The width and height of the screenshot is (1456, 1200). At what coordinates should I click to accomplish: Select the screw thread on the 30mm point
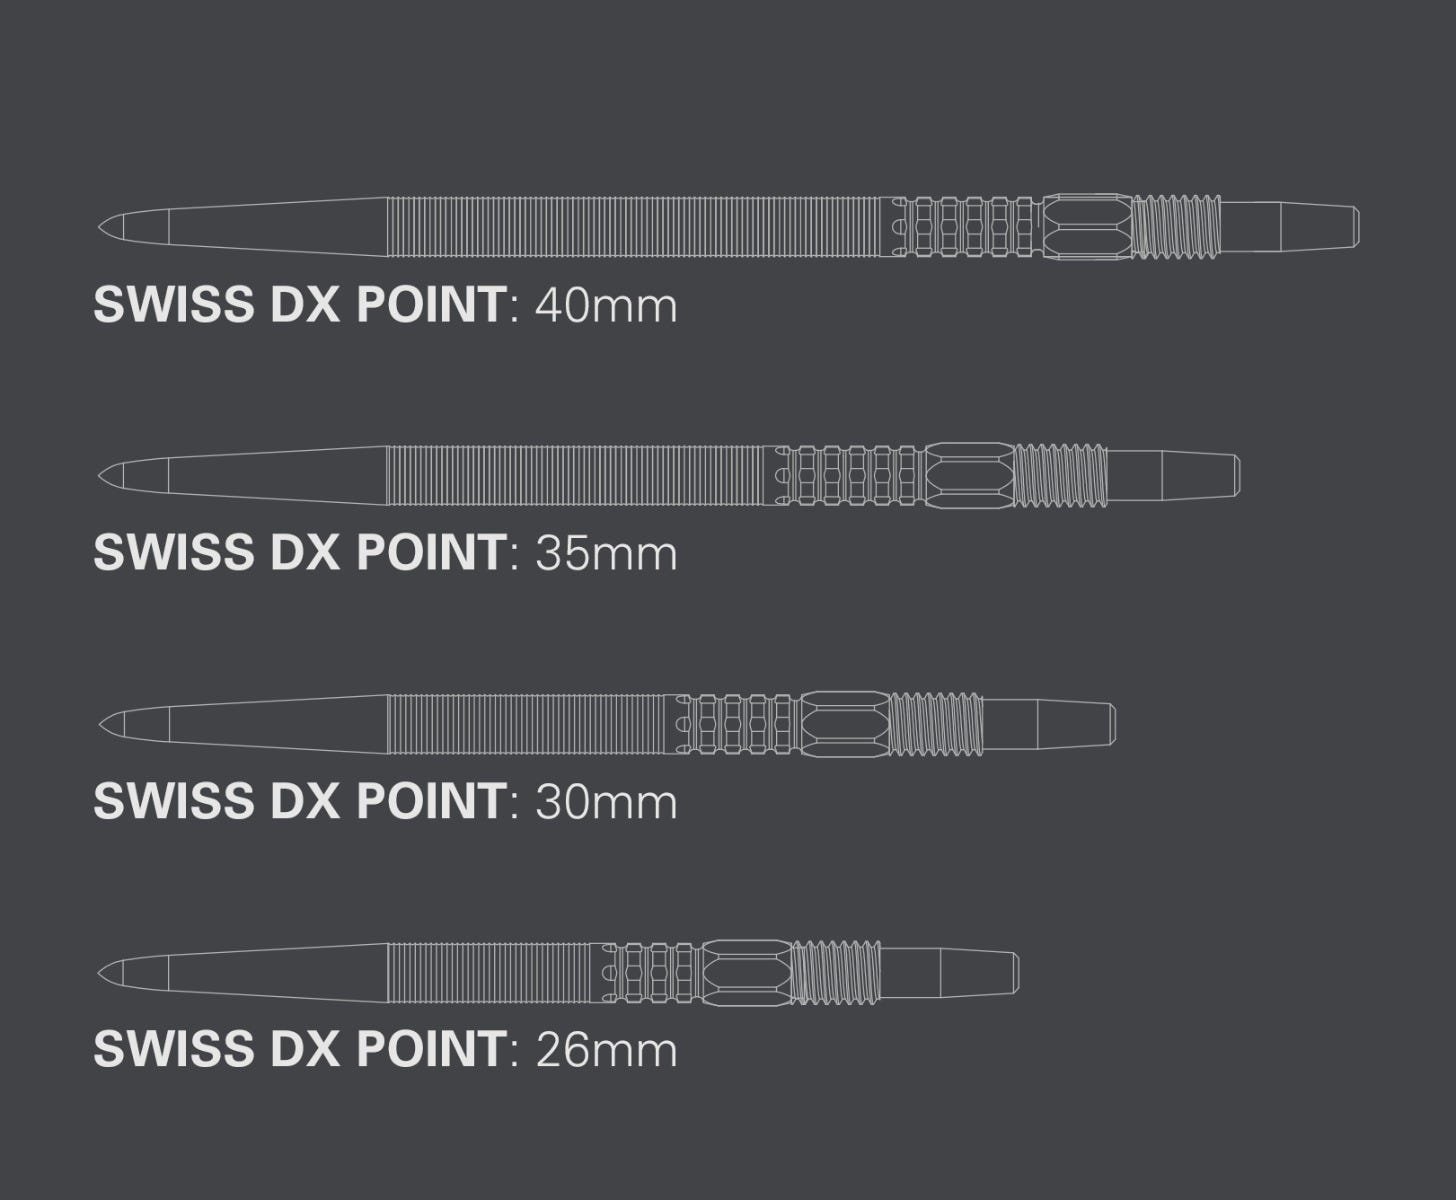(936, 722)
